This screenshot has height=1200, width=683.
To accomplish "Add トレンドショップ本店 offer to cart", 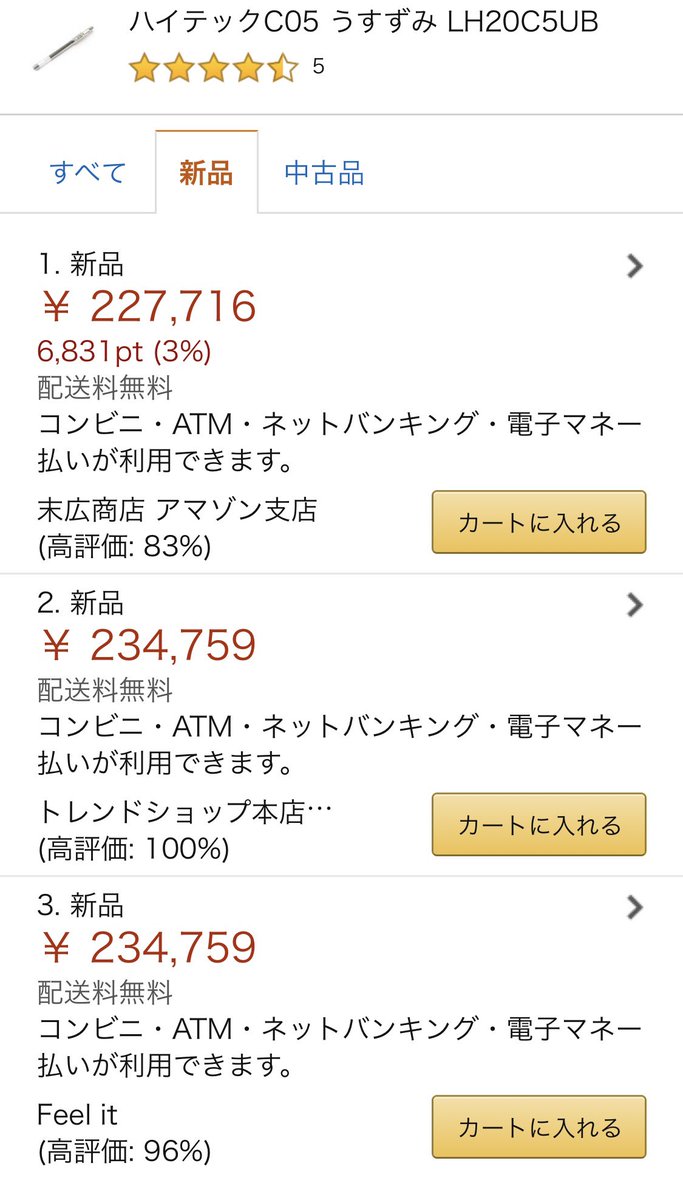I will pos(539,825).
